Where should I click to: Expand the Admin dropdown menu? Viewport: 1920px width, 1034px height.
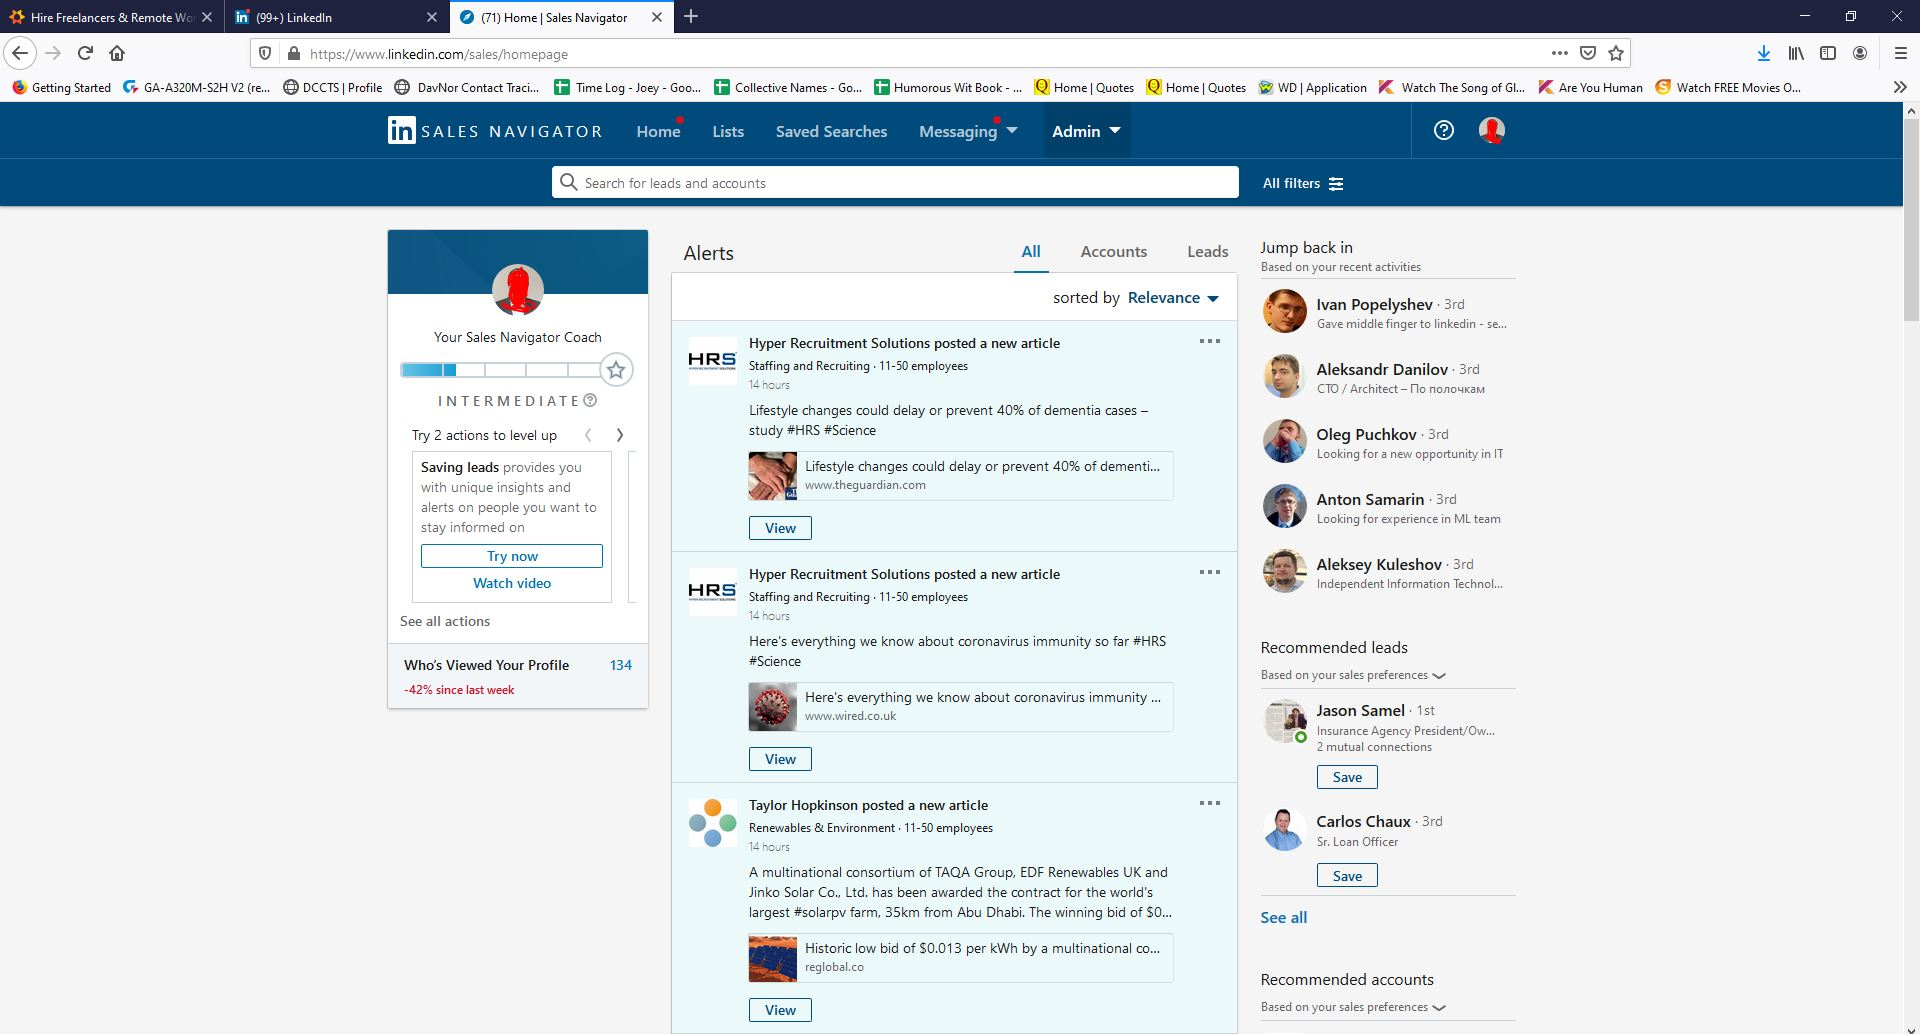point(1086,131)
